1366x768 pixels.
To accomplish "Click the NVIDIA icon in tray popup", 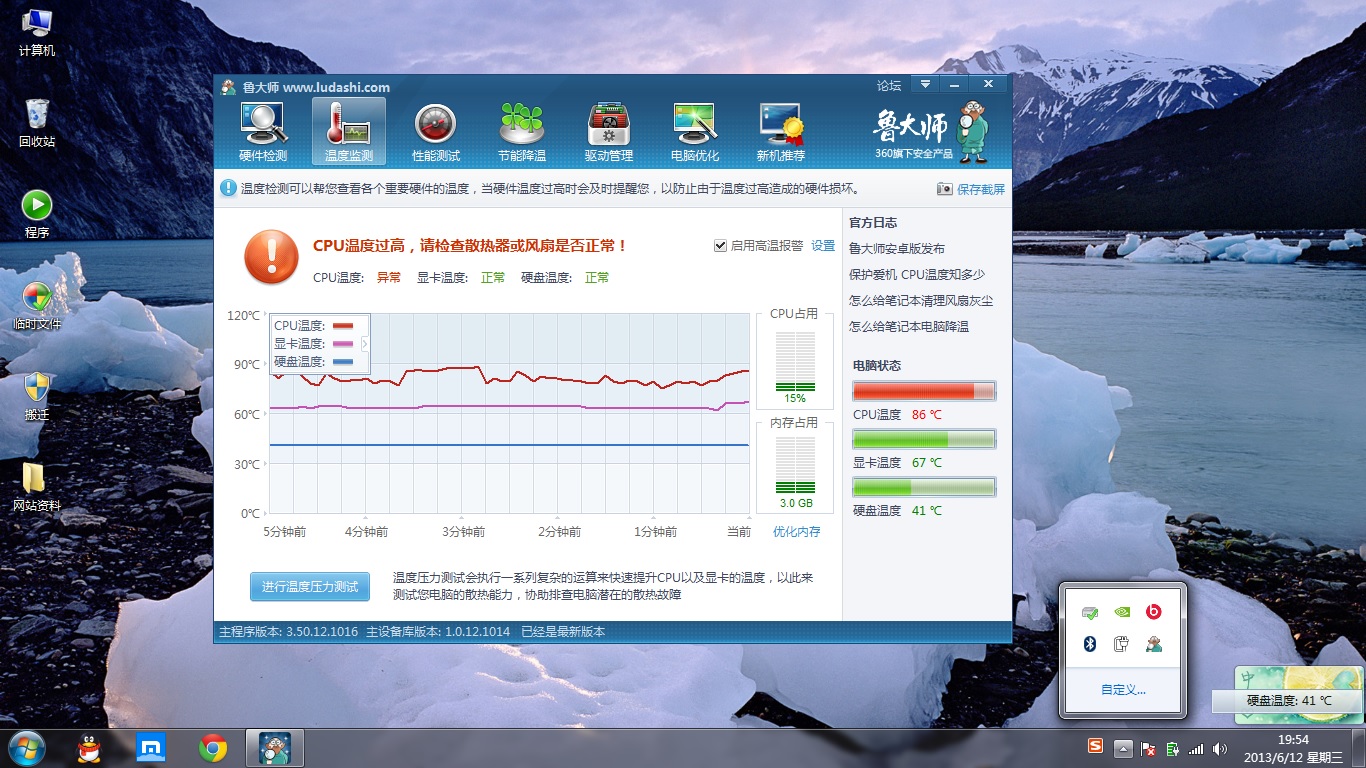I will click(x=1122, y=612).
